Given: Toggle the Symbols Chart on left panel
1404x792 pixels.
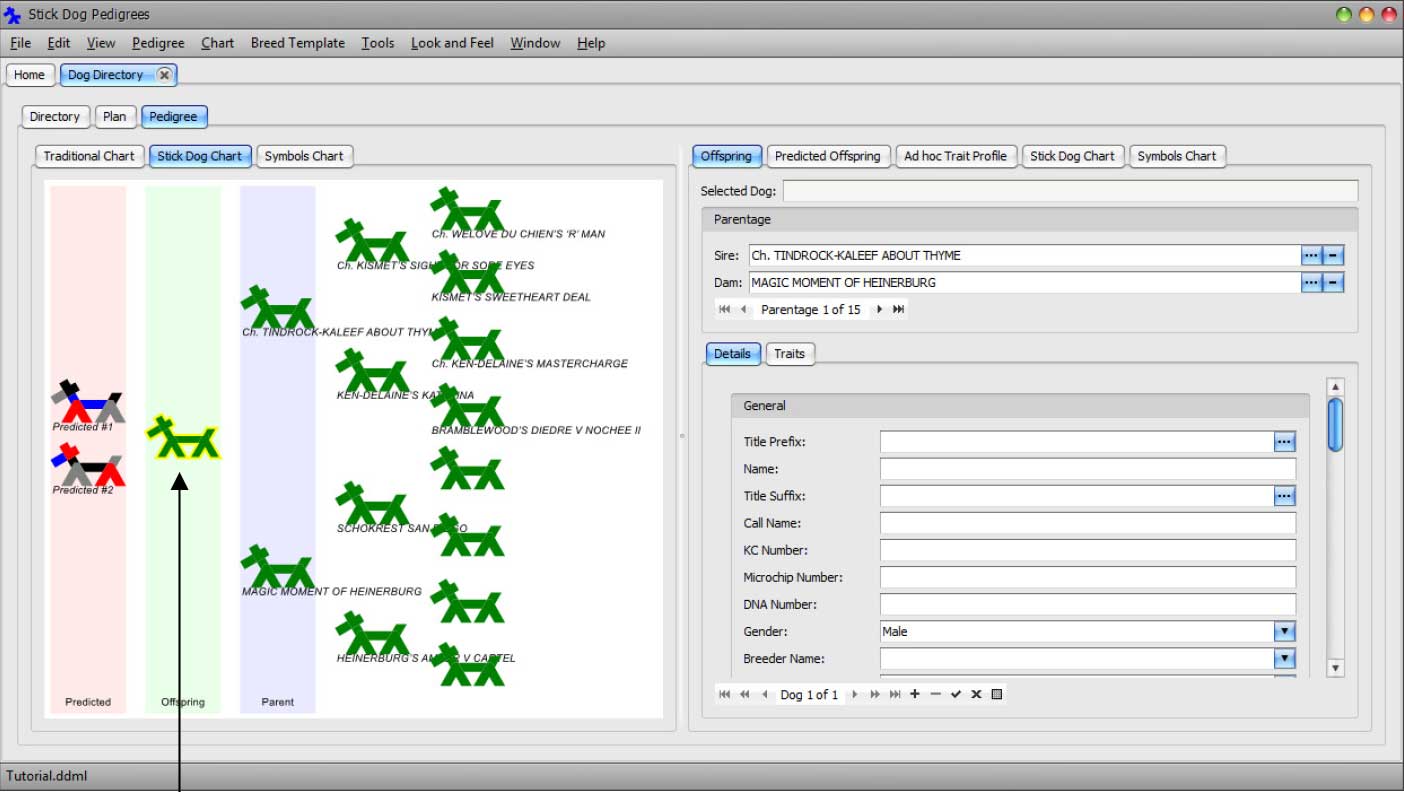Looking at the screenshot, I should (304, 156).
